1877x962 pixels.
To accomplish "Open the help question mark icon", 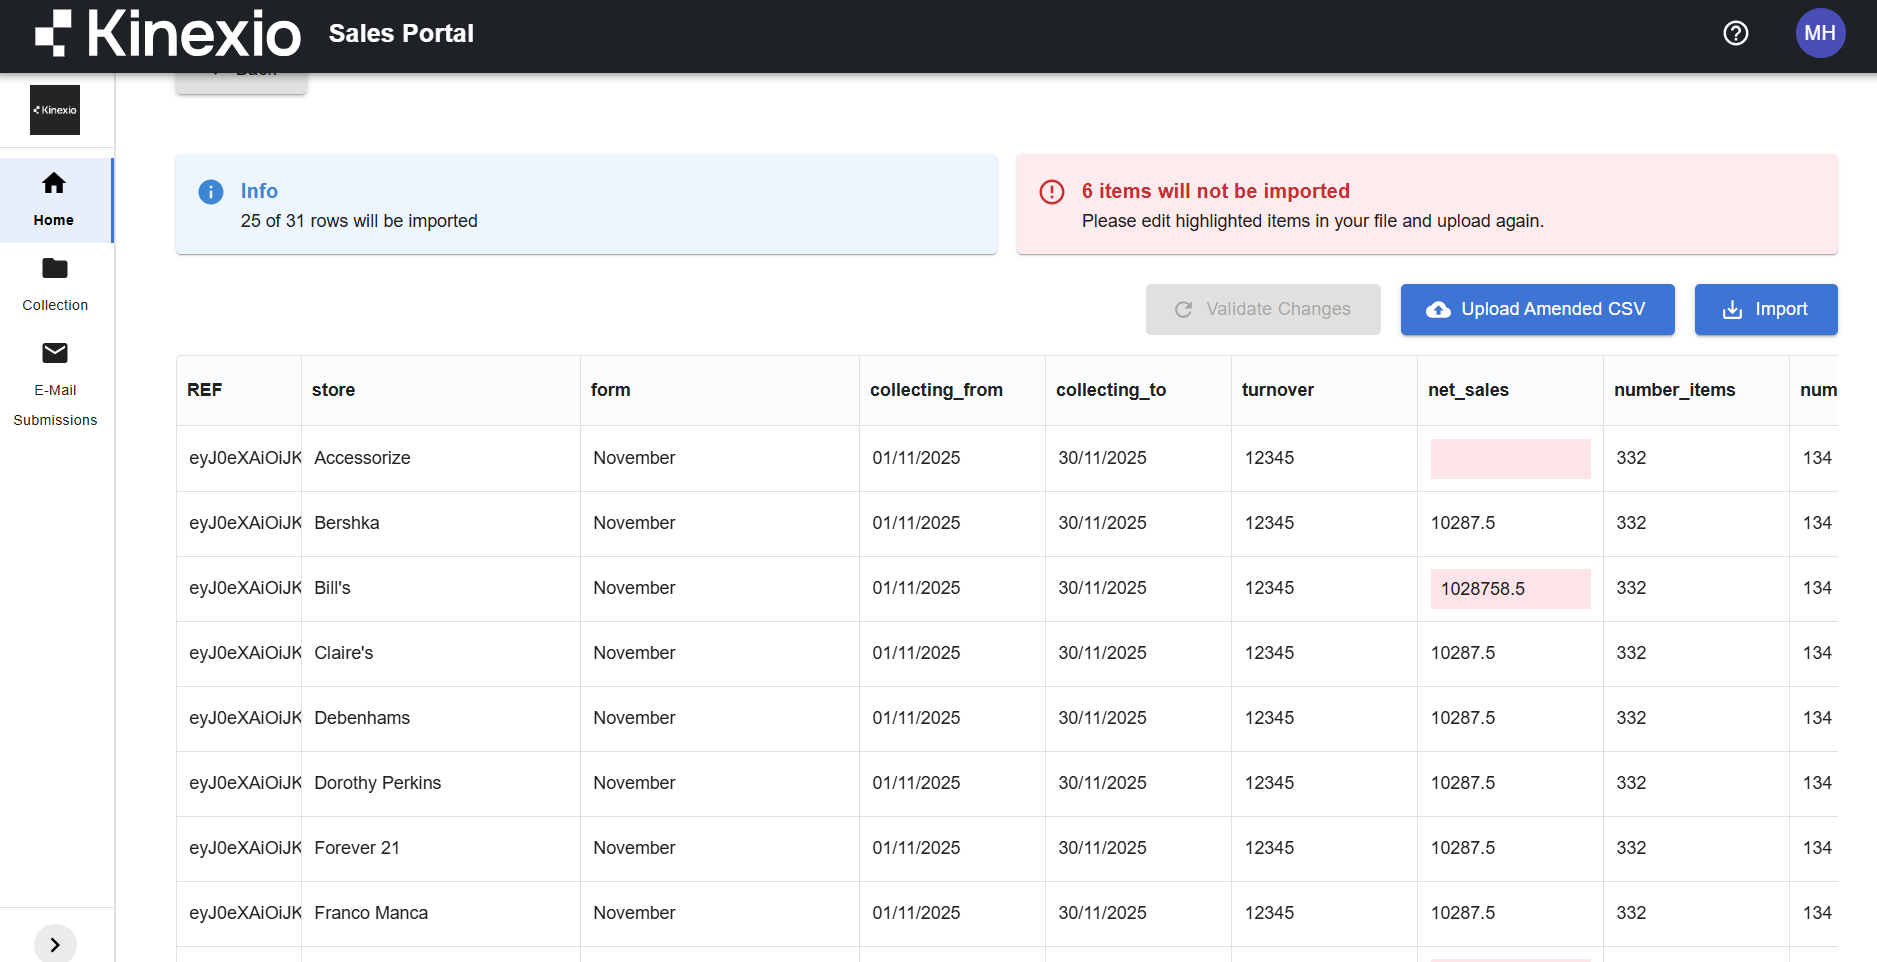I will tap(1735, 33).
